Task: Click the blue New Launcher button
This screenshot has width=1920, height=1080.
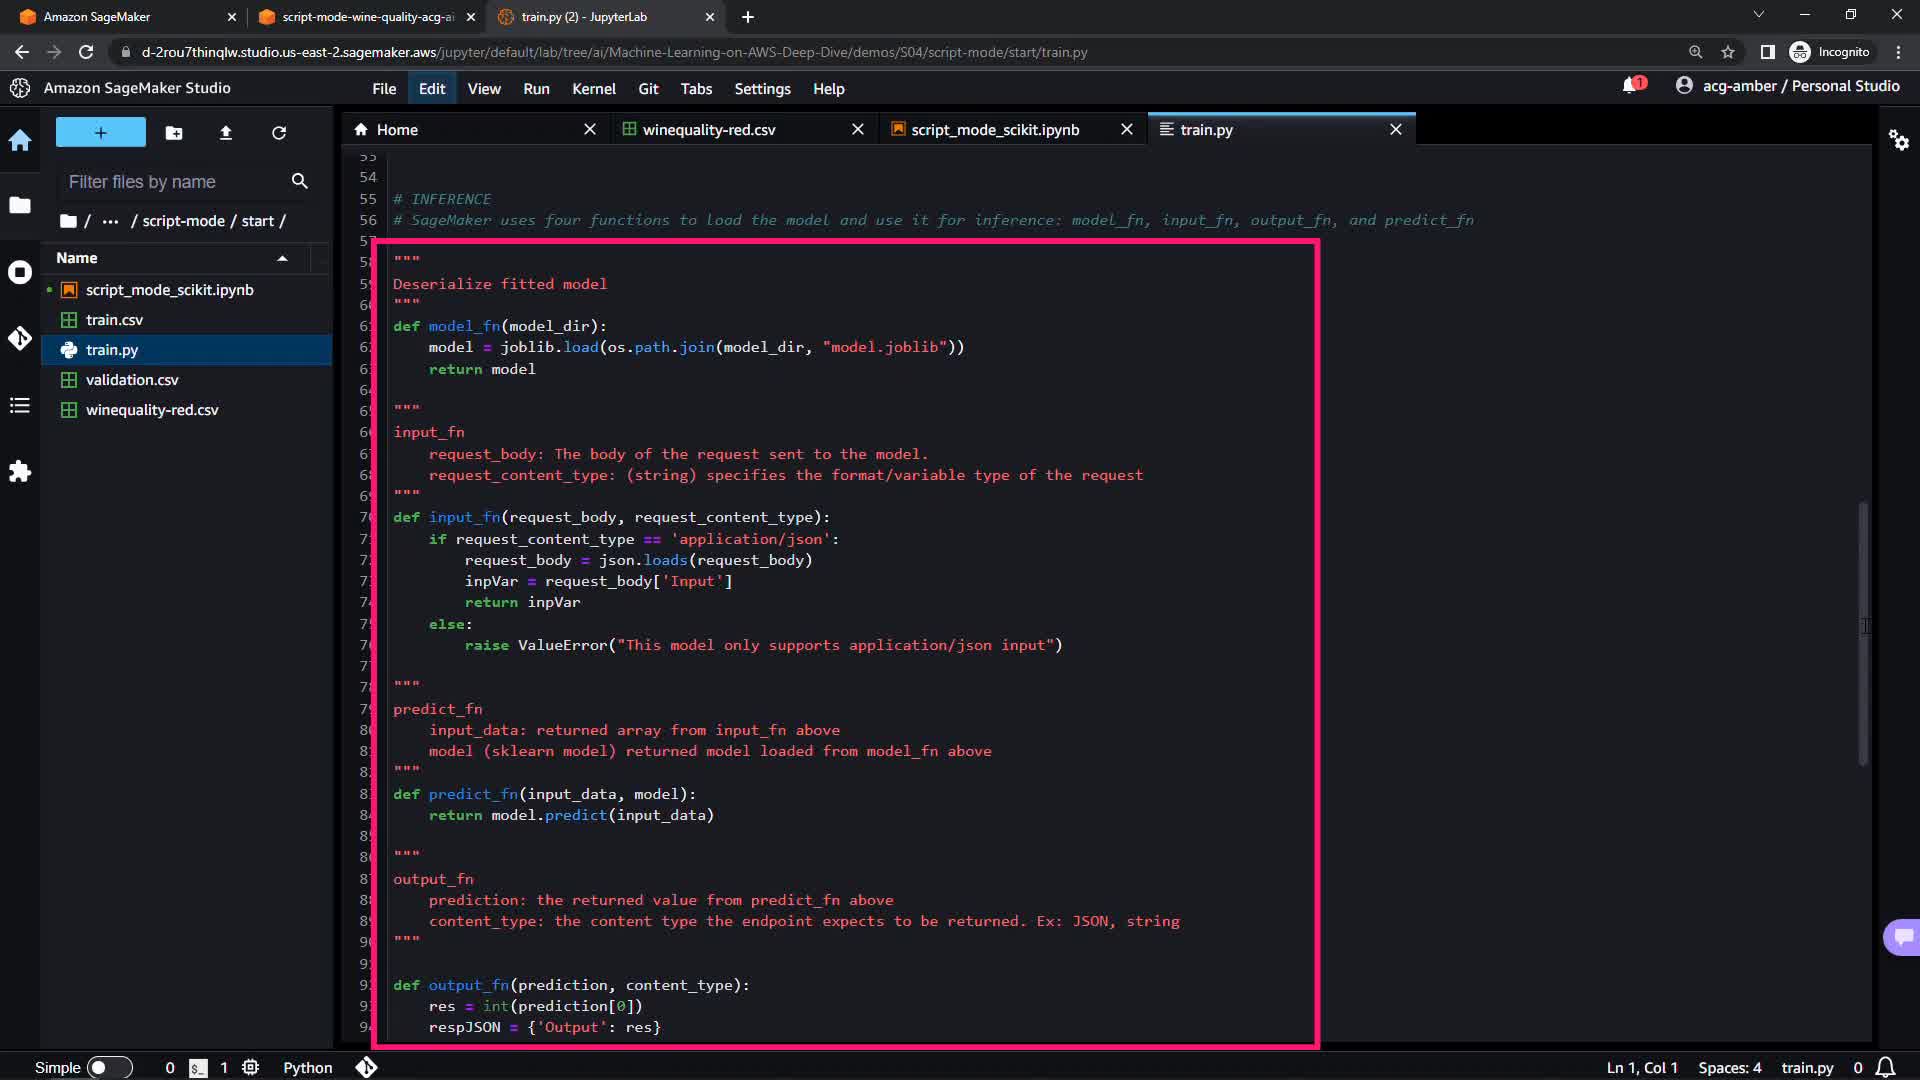Action: pos(100,133)
